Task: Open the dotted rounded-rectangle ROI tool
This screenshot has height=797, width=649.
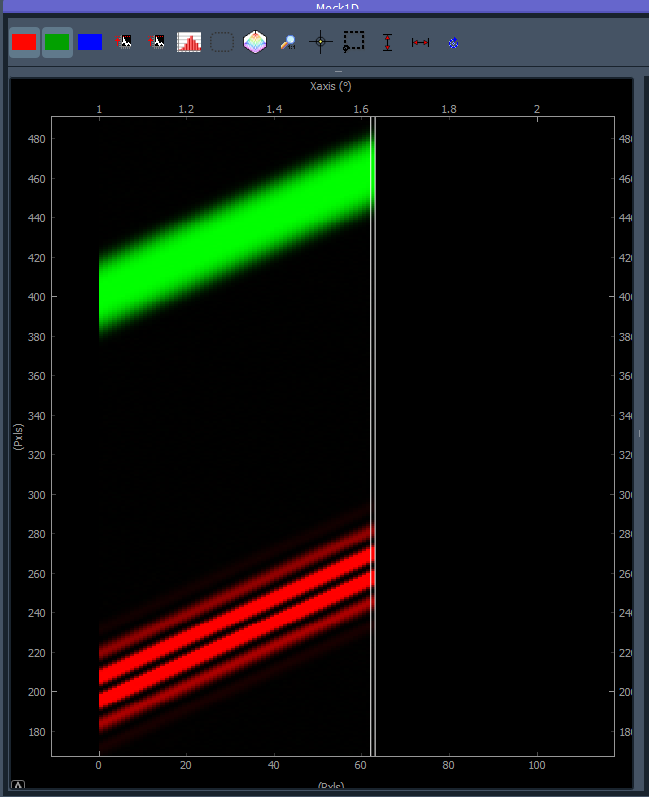Action: click(x=222, y=42)
